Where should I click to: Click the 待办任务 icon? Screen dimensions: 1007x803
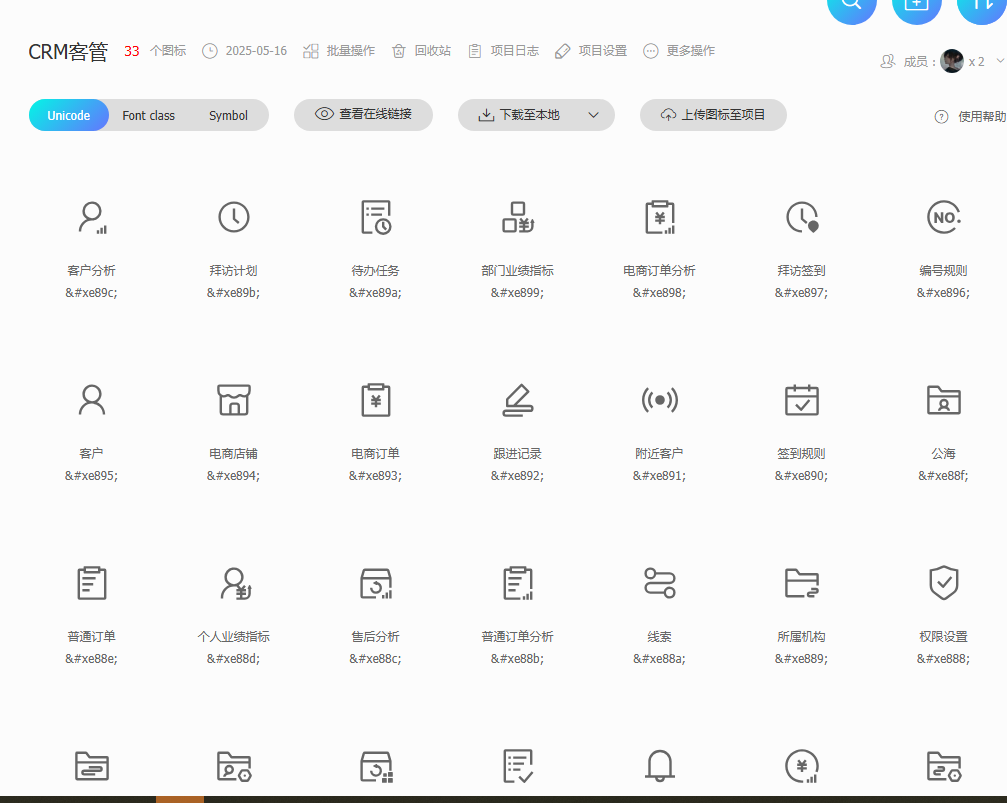376,217
